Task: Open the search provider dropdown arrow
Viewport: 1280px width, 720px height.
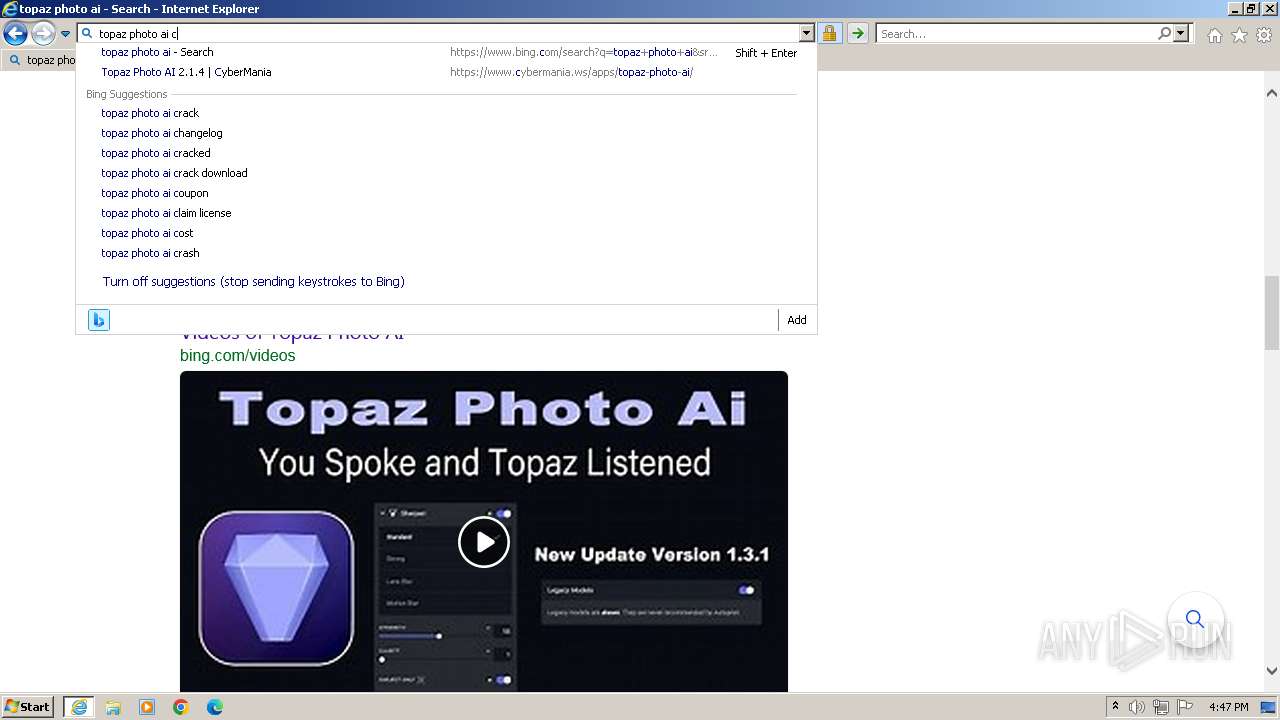Action: [x=1181, y=34]
